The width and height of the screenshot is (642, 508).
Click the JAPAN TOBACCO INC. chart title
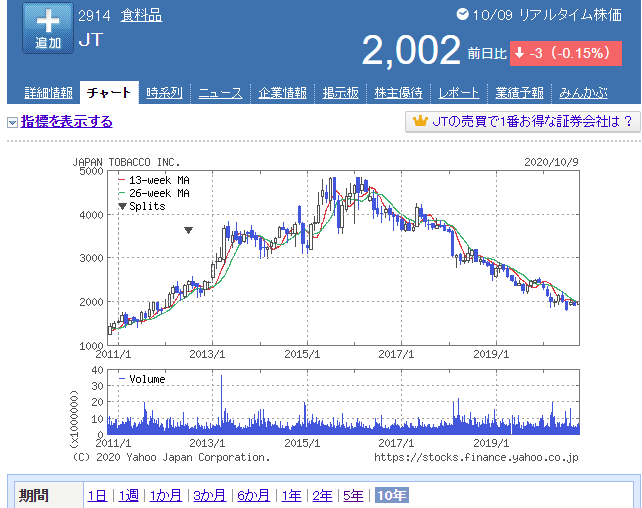(x=127, y=163)
